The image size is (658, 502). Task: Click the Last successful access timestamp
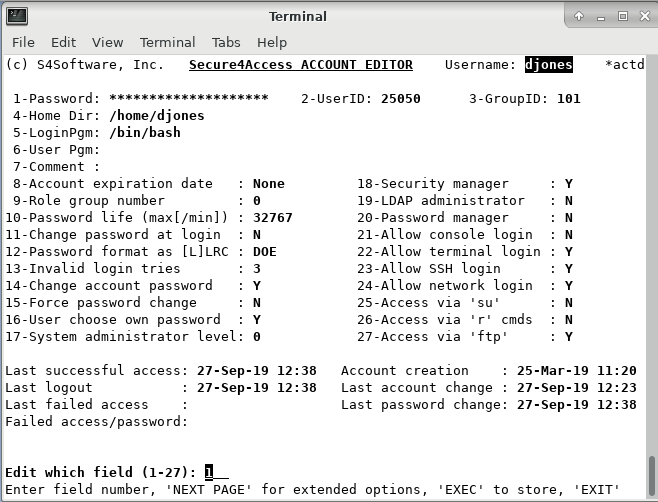(257, 371)
